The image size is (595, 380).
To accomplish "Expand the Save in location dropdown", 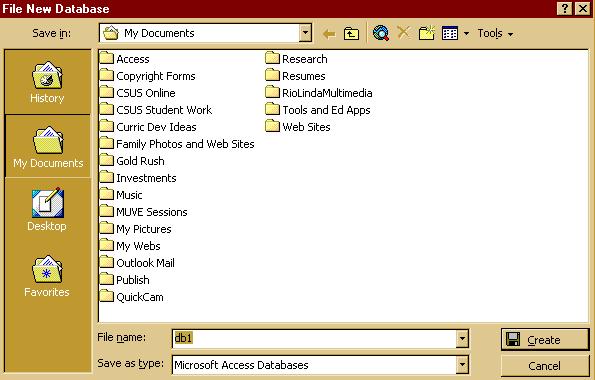I will pyautogui.click(x=305, y=33).
